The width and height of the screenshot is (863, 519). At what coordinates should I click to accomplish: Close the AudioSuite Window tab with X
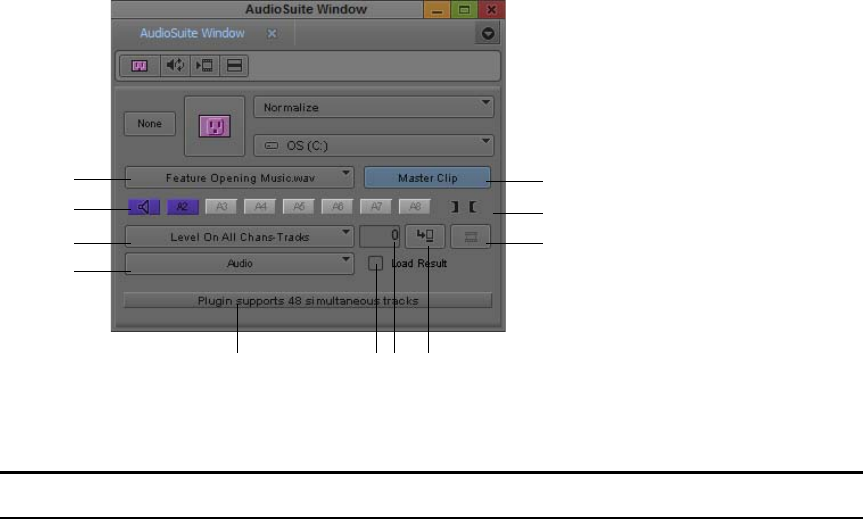pyautogui.click(x=271, y=33)
